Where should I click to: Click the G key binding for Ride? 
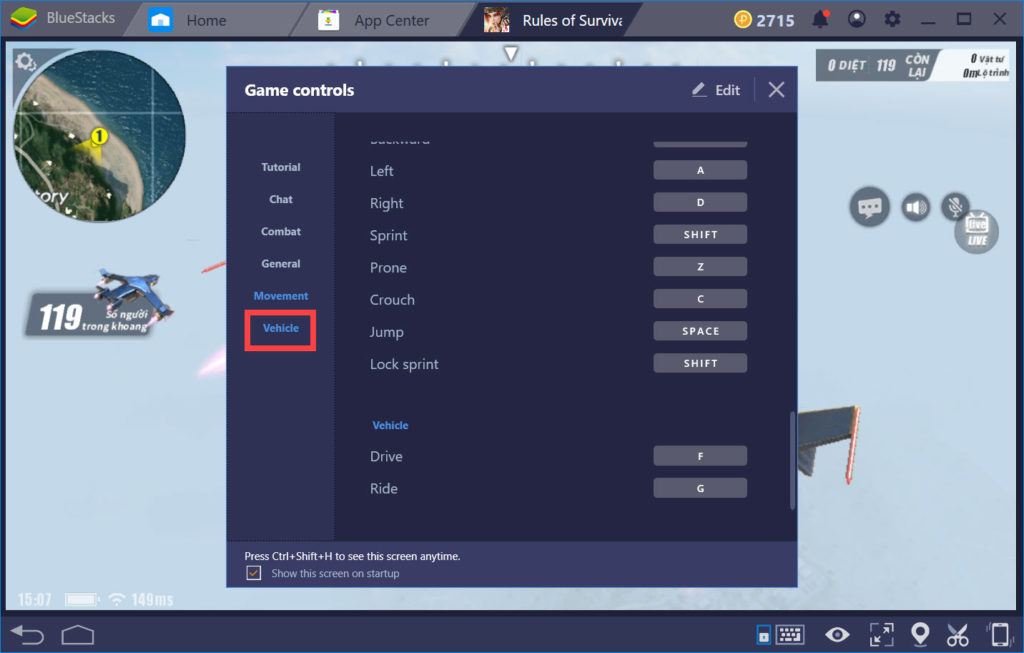pyautogui.click(x=700, y=488)
